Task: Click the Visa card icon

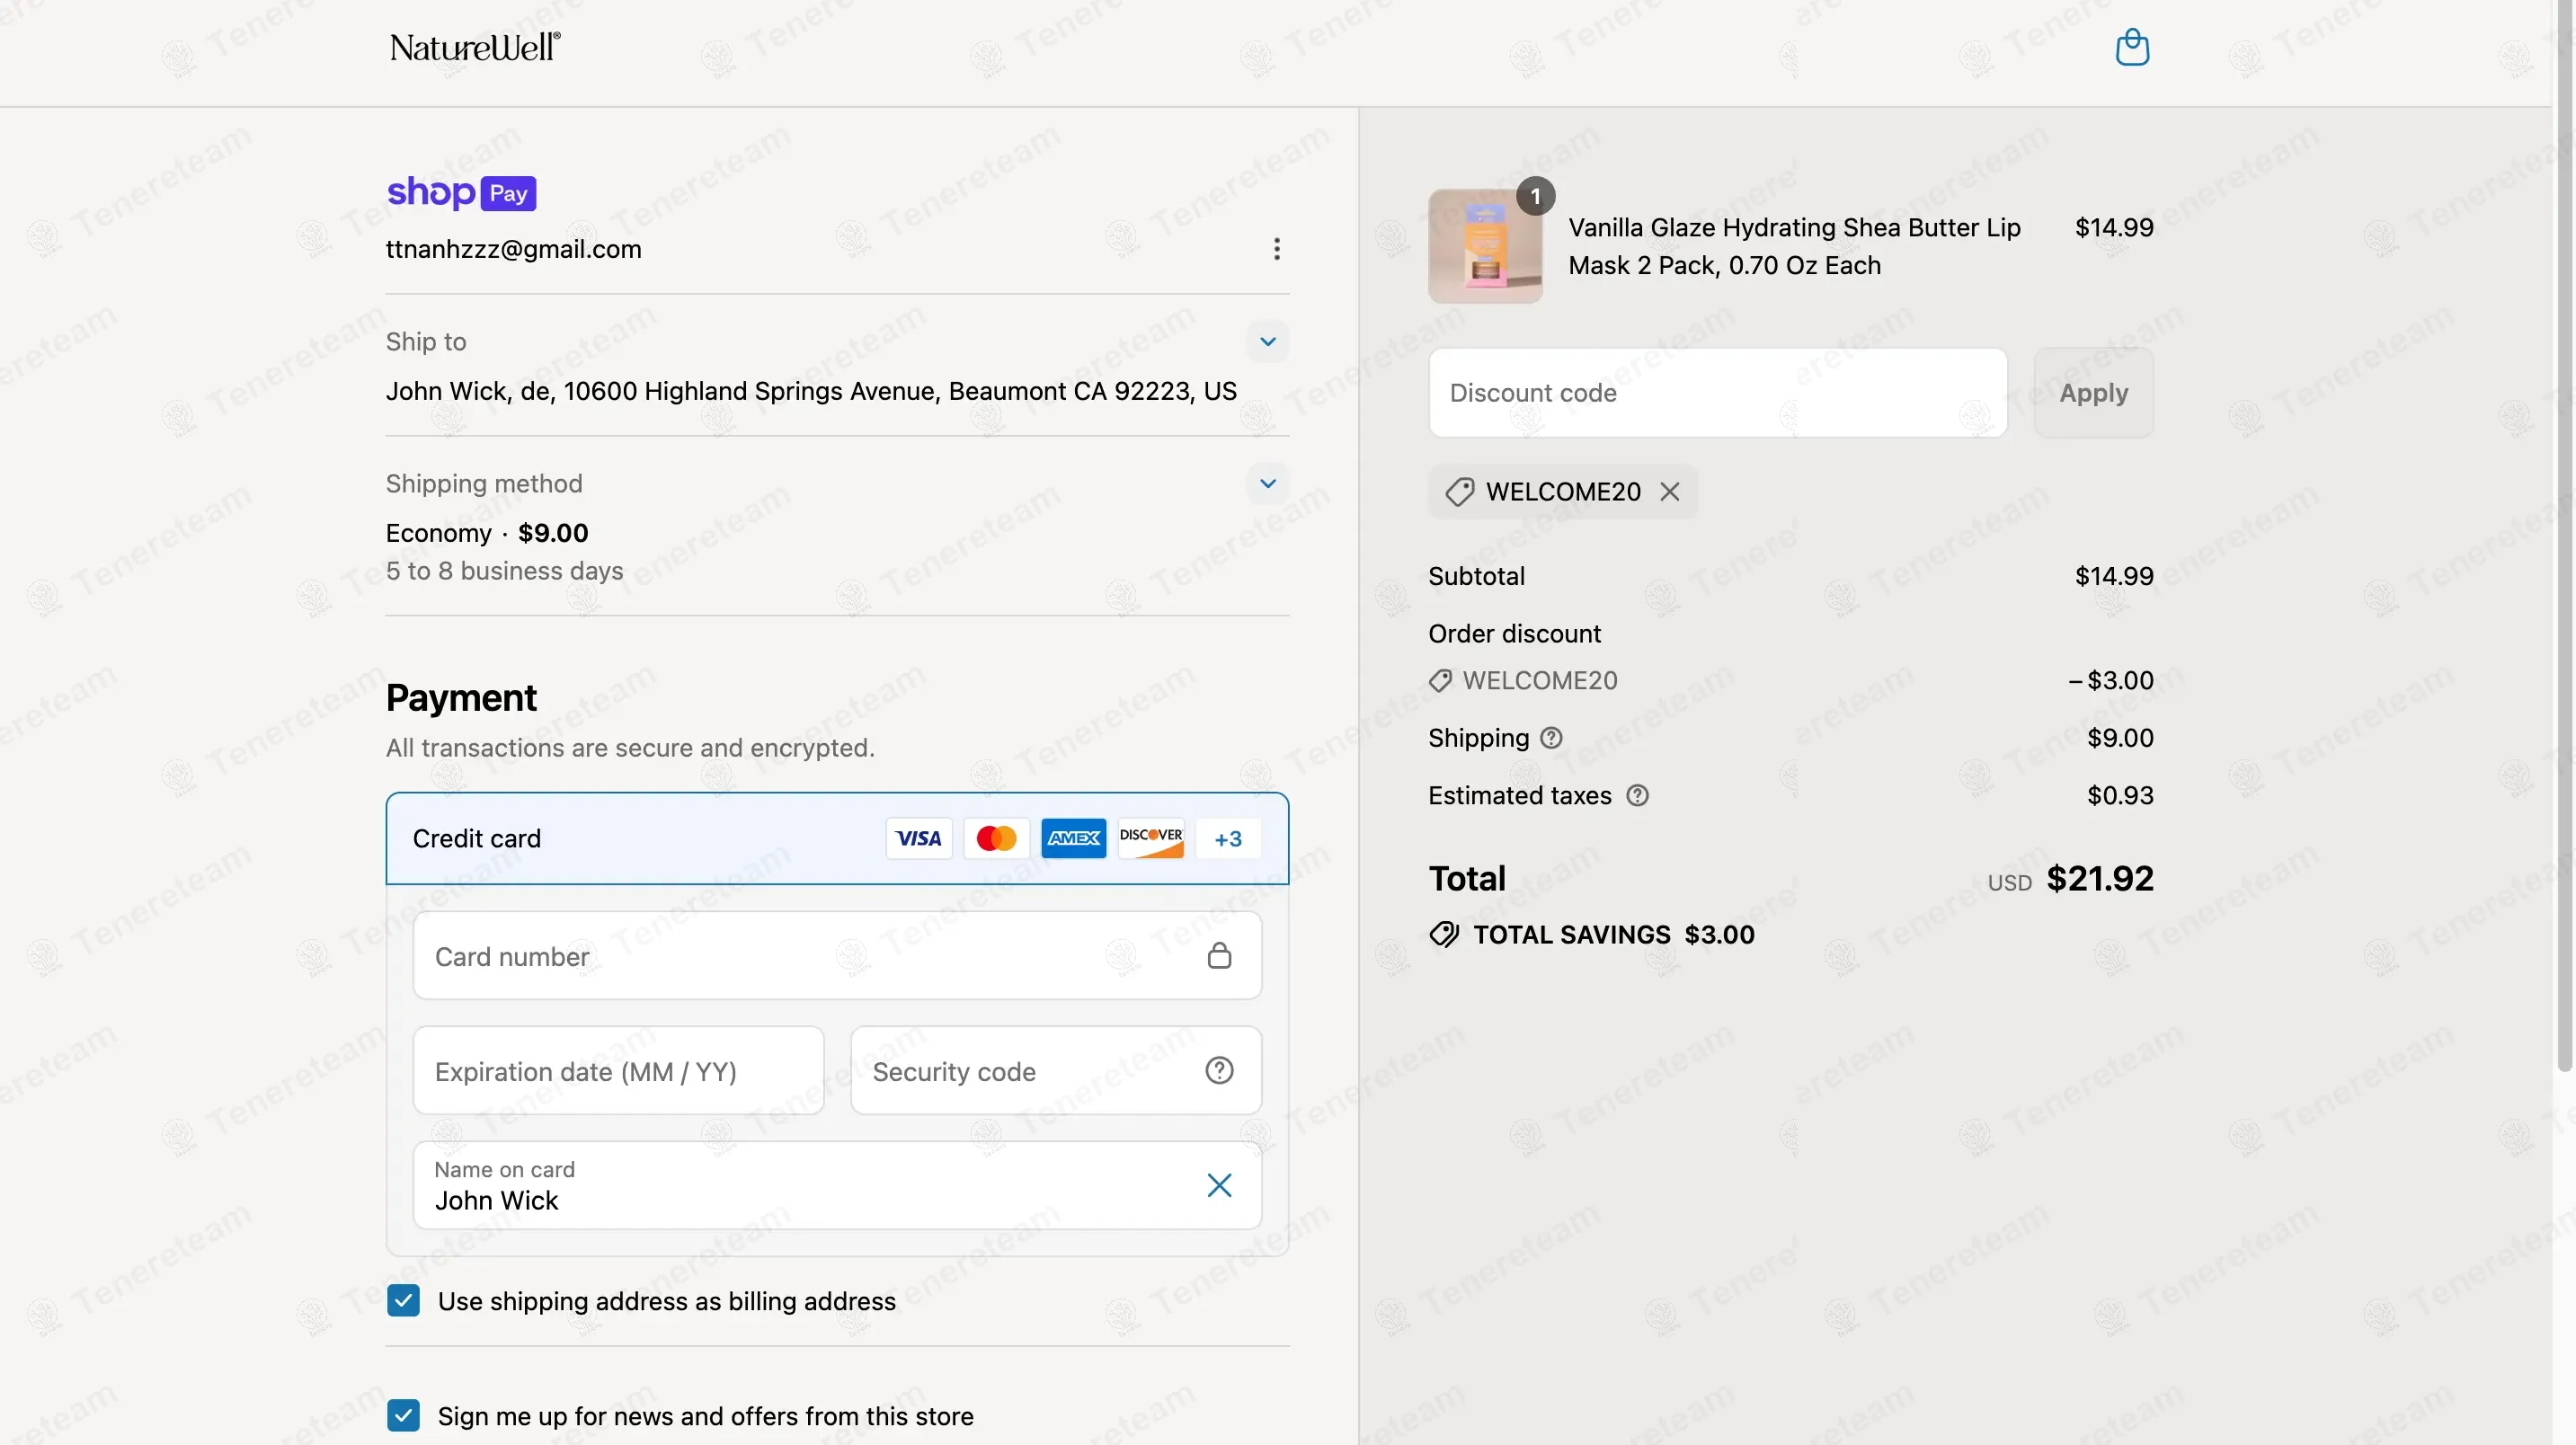Action: pos(918,838)
